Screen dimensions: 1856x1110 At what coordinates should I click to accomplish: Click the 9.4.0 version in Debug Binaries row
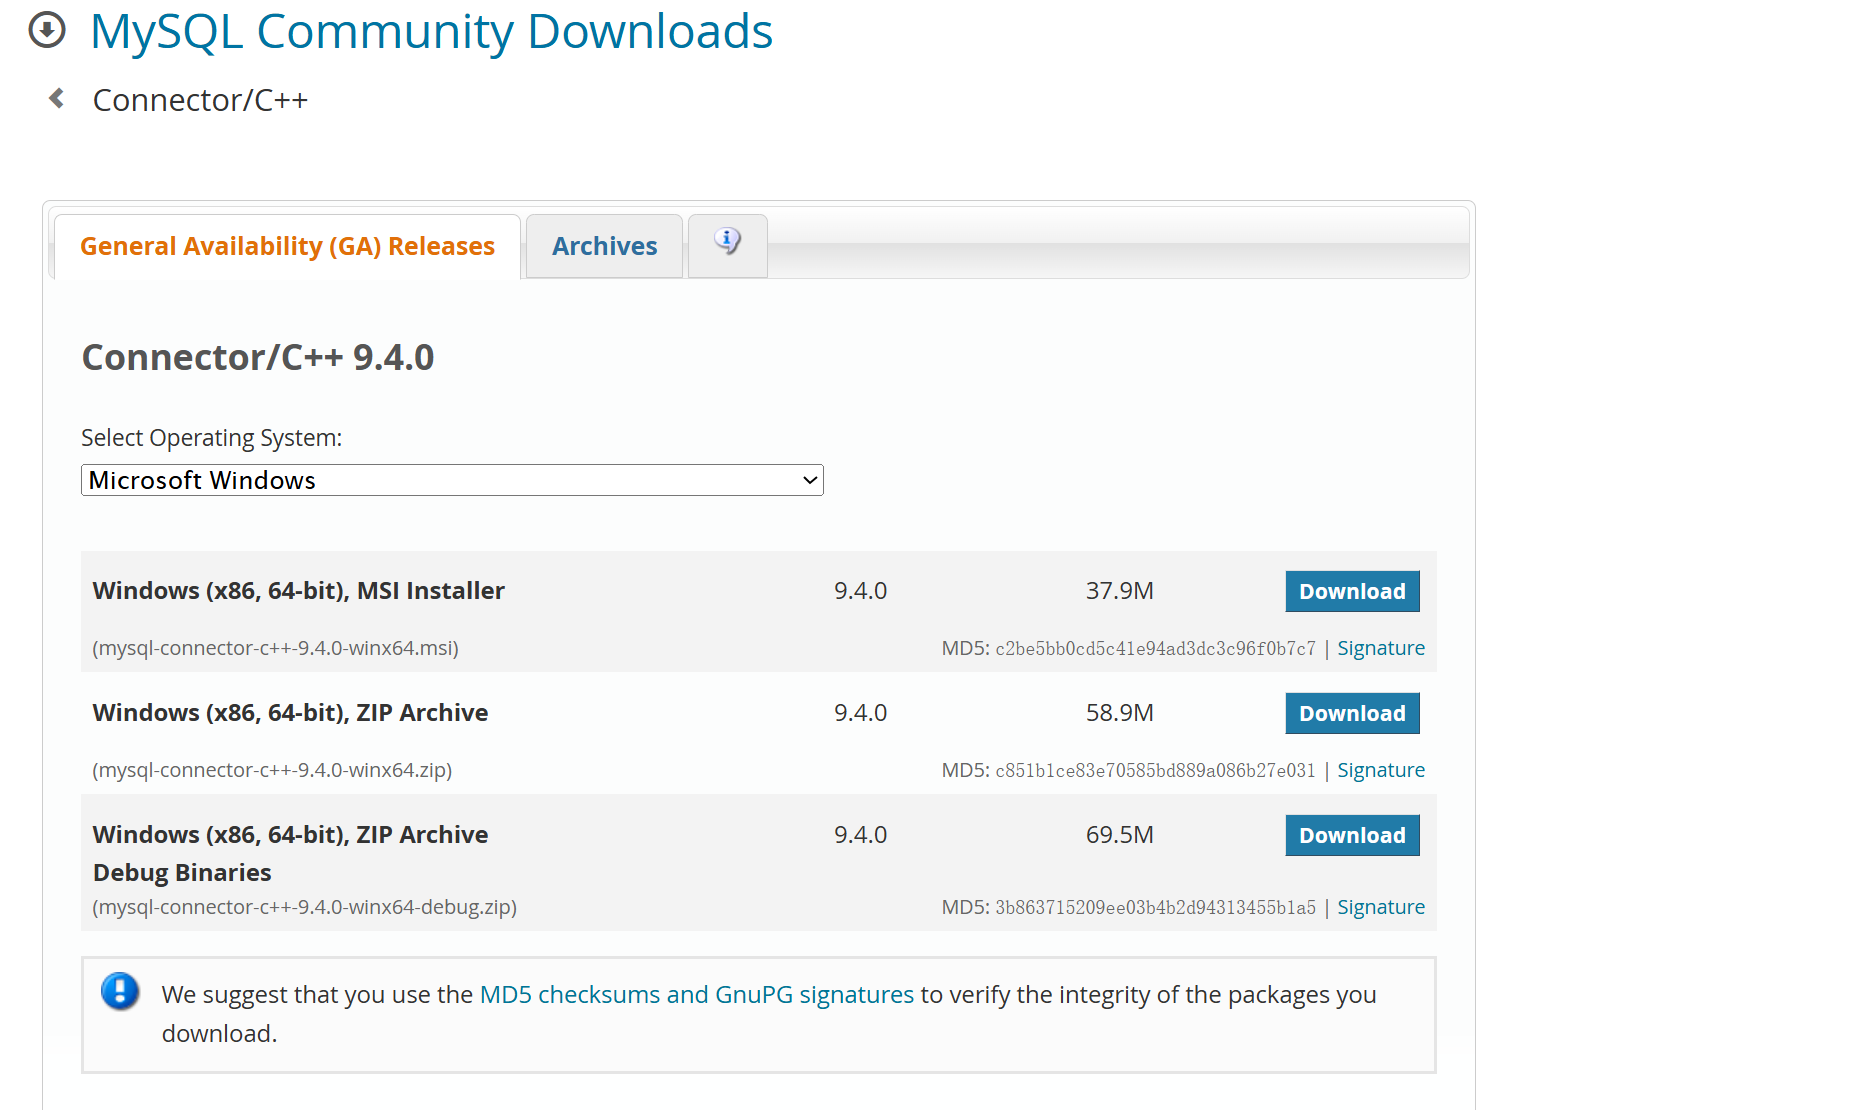(860, 835)
